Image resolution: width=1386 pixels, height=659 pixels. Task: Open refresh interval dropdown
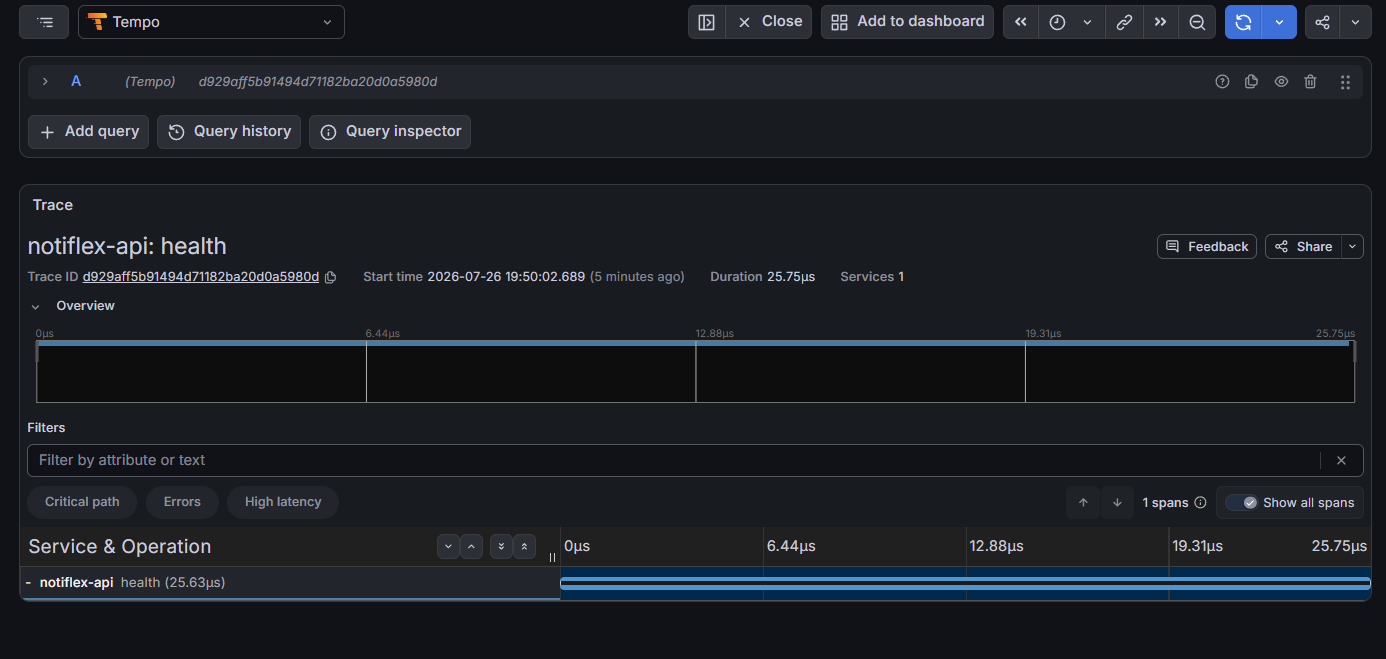pos(1279,22)
